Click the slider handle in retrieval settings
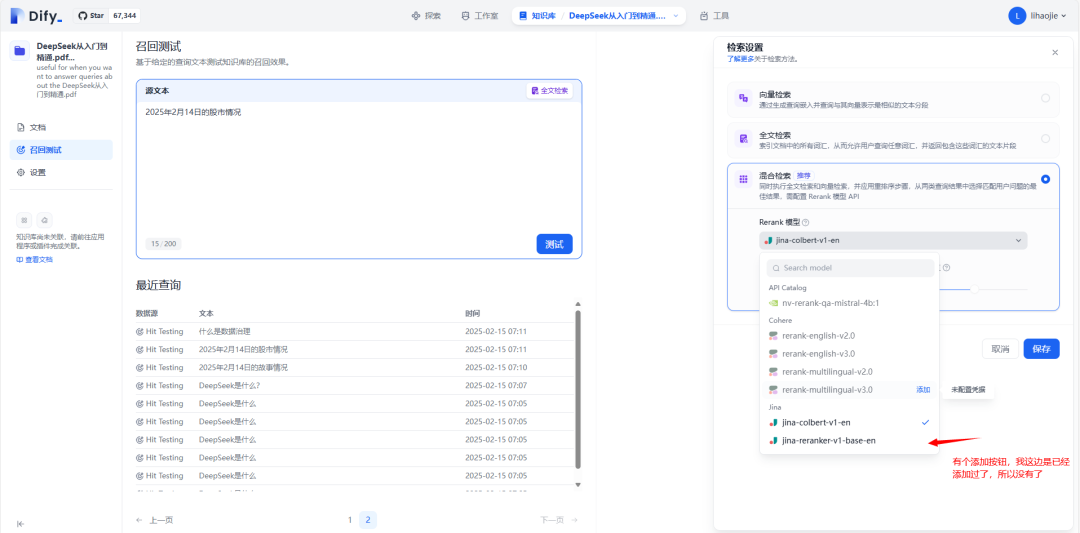This screenshot has width=1080, height=533. pos(974,289)
